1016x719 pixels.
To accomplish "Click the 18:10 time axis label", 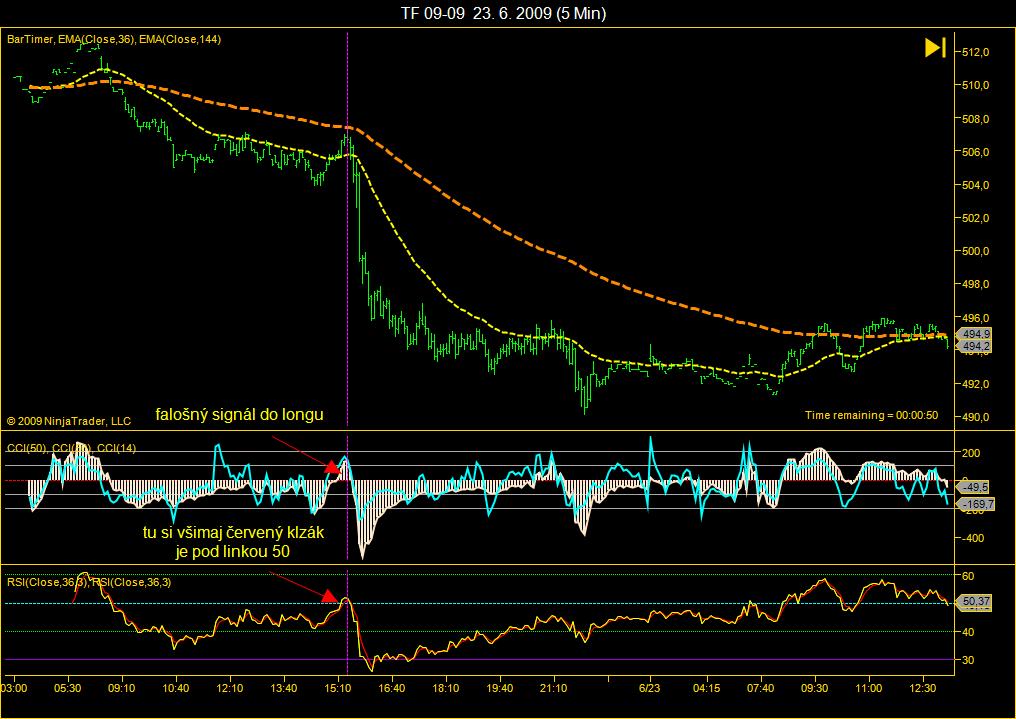I will pyautogui.click(x=446, y=688).
